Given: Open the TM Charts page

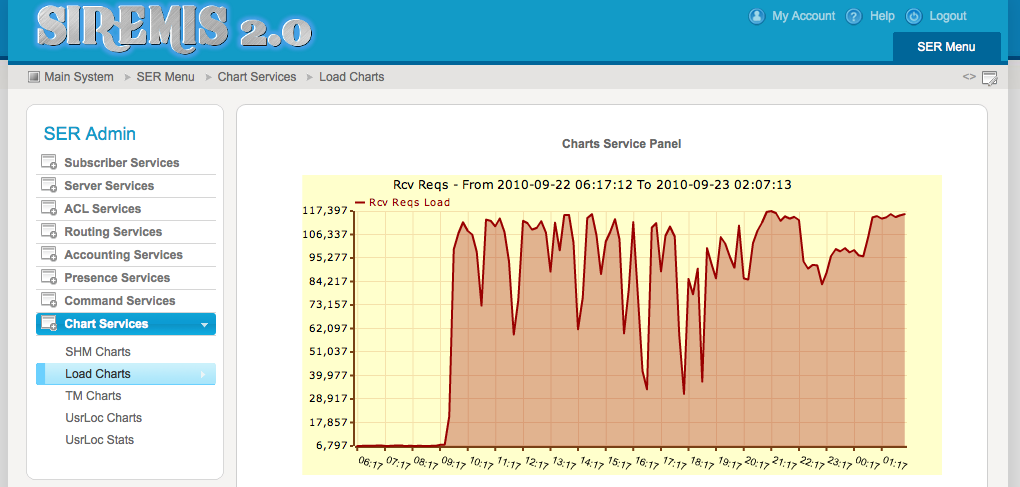Looking at the screenshot, I should tap(94, 396).
